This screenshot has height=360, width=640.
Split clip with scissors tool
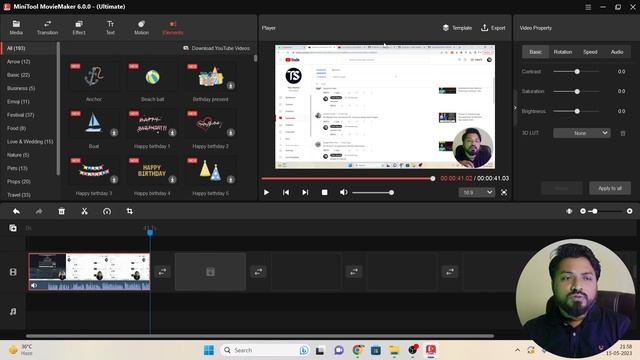[x=84, y=211]
